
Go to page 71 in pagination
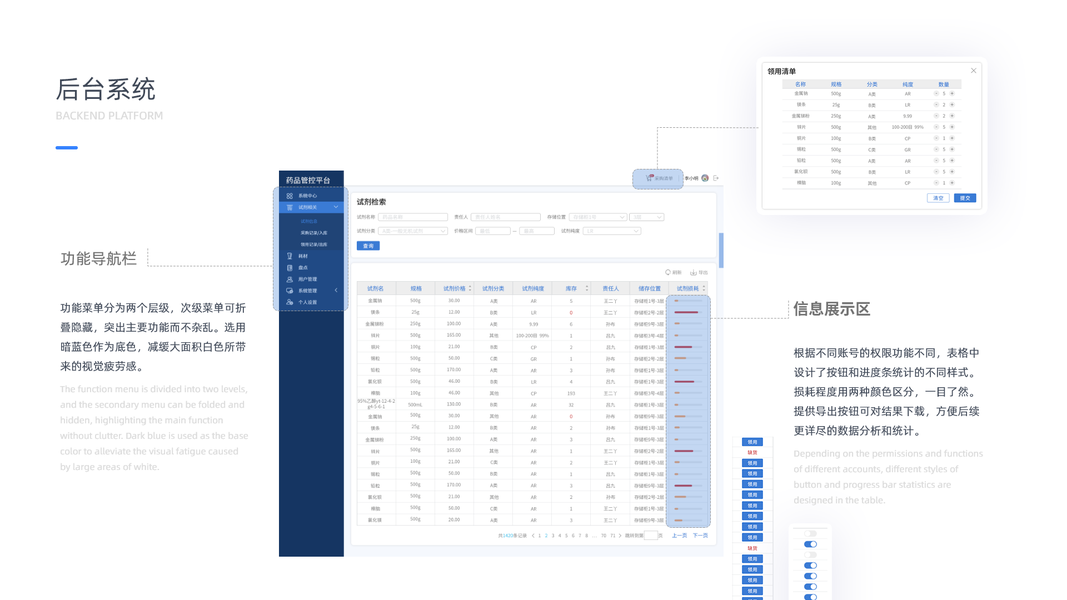612,536
